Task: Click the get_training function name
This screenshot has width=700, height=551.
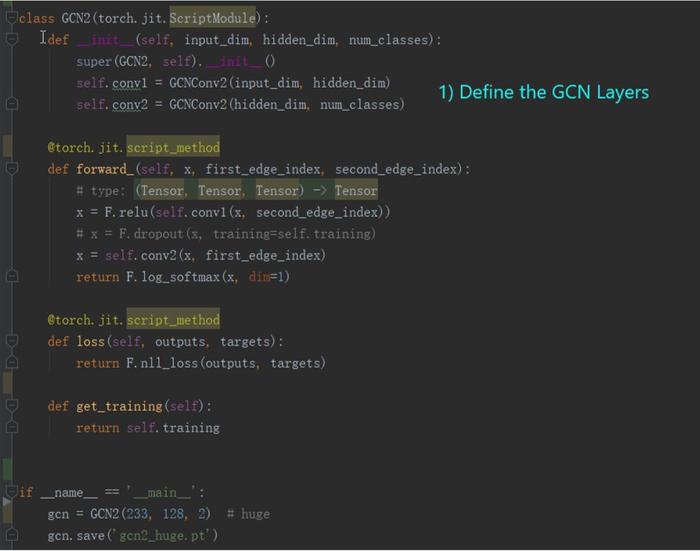Action: point(119,406)
